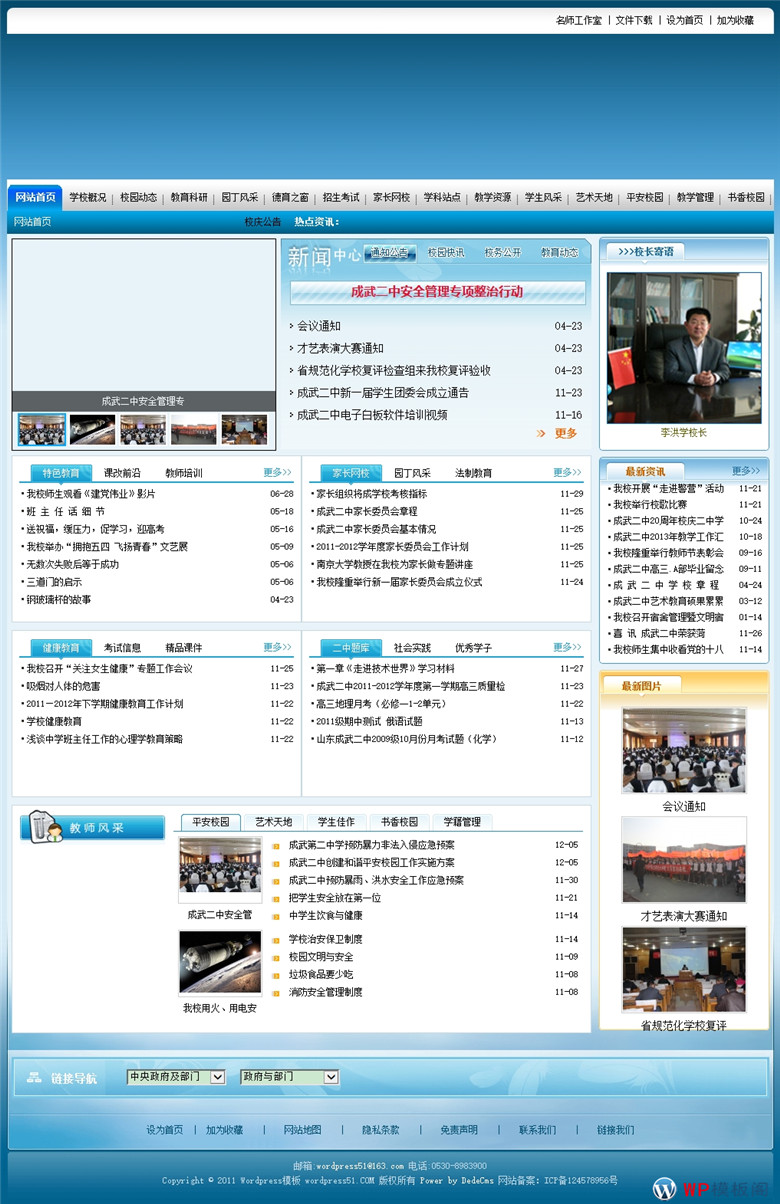The image size is (780, 1204).
Task: Open 校园文明与安全 article
Action: click(320, 957)
